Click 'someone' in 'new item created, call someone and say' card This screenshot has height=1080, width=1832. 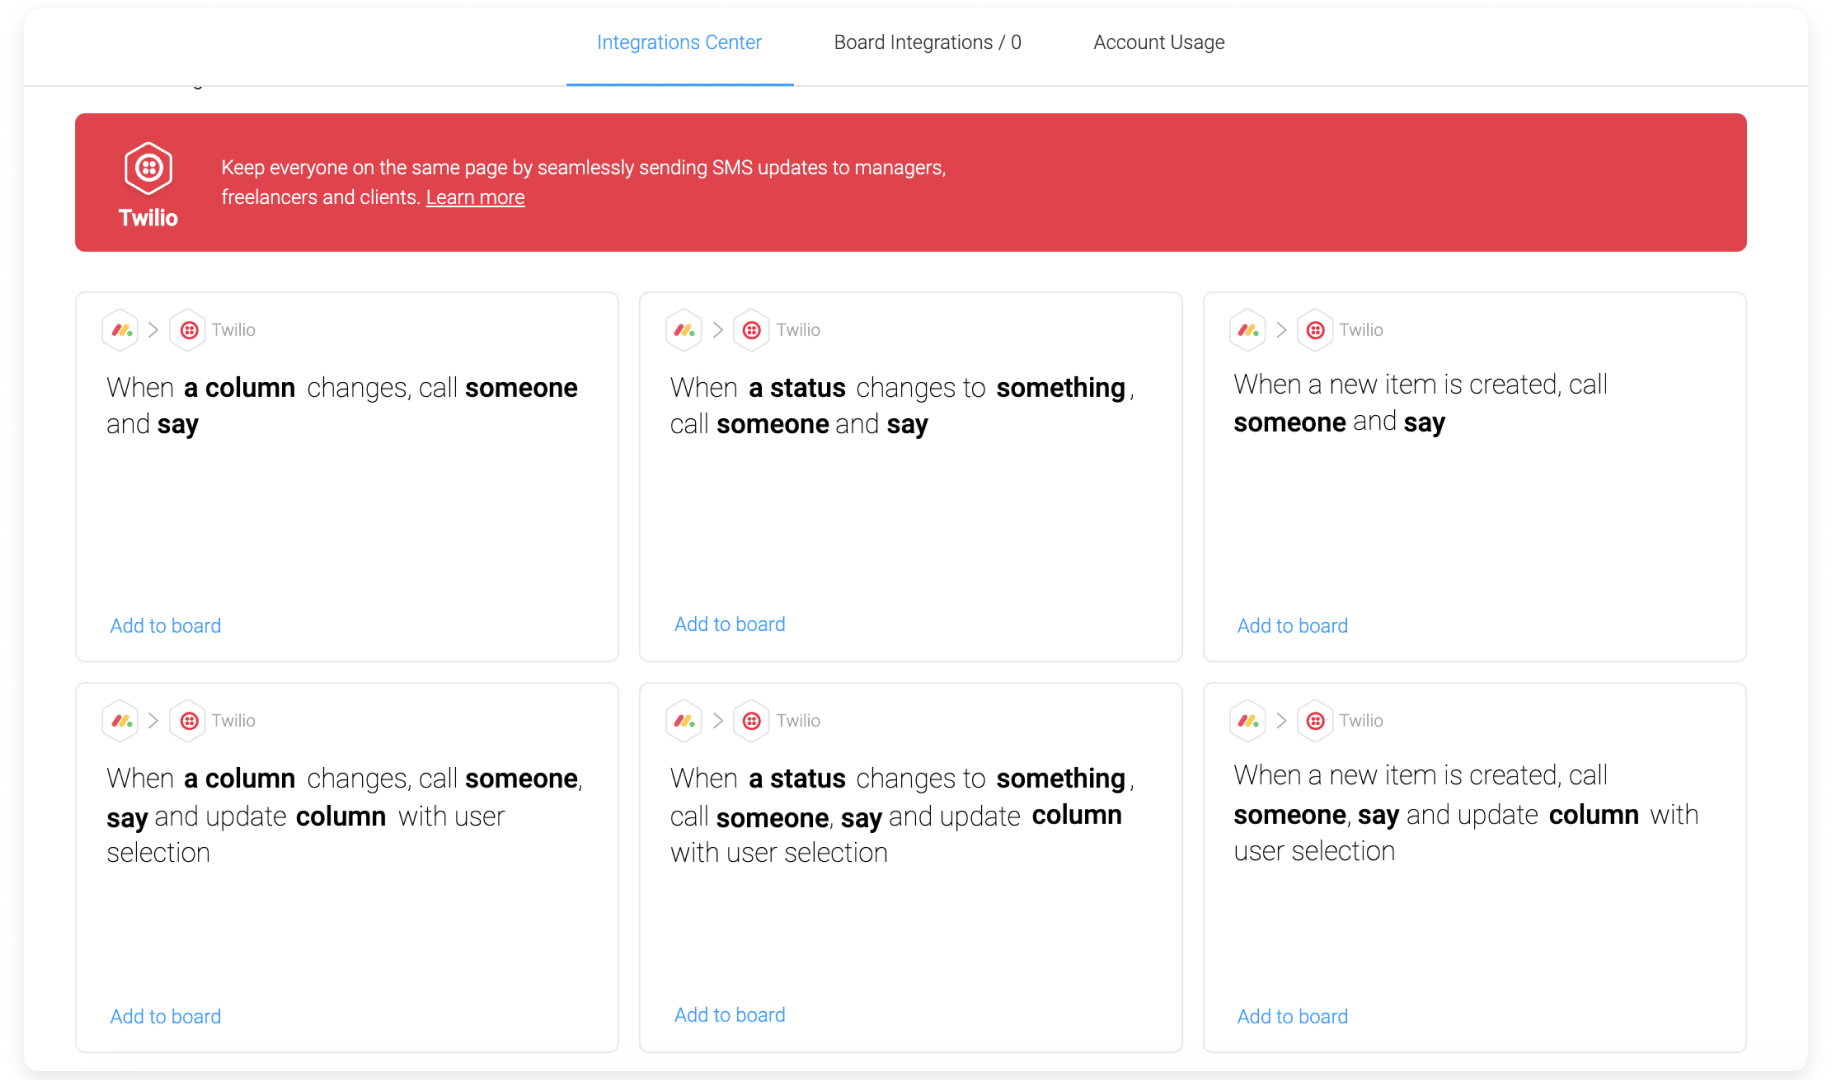click(x=1290, y=423)
